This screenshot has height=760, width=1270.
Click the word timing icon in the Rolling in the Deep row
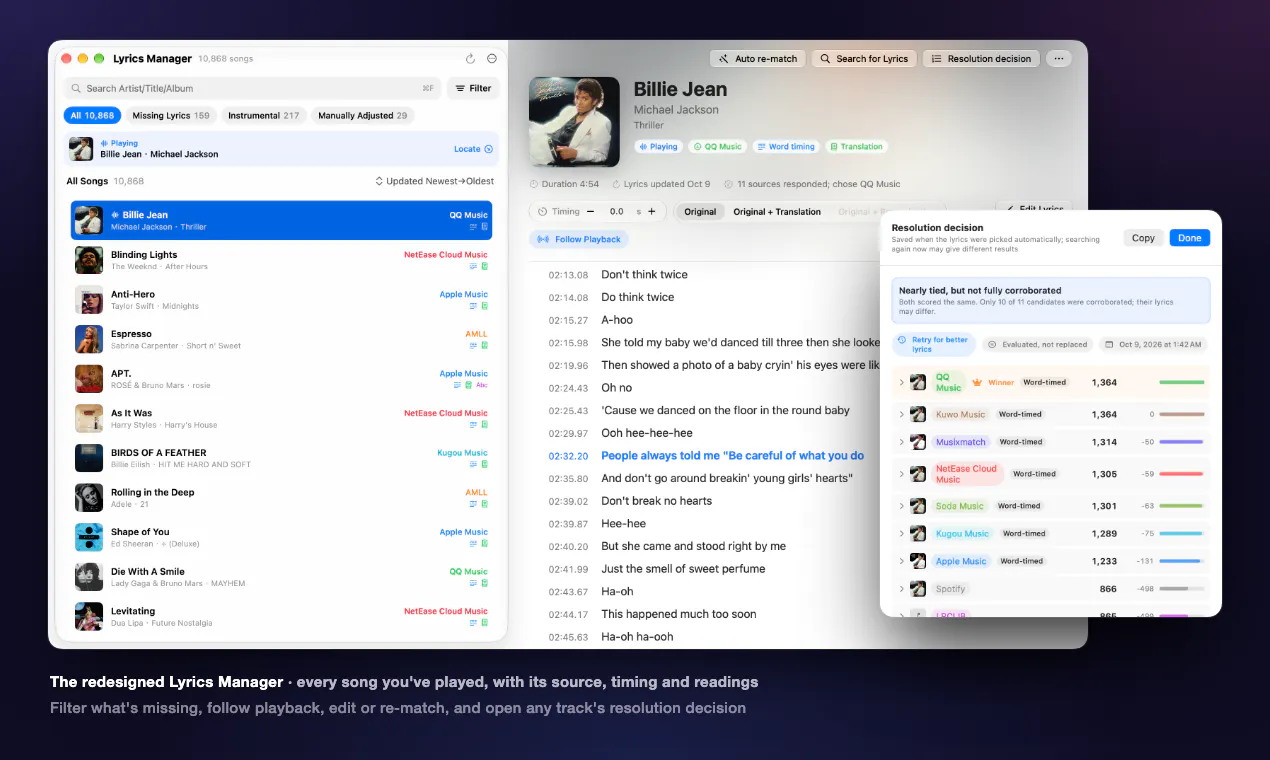473,504
